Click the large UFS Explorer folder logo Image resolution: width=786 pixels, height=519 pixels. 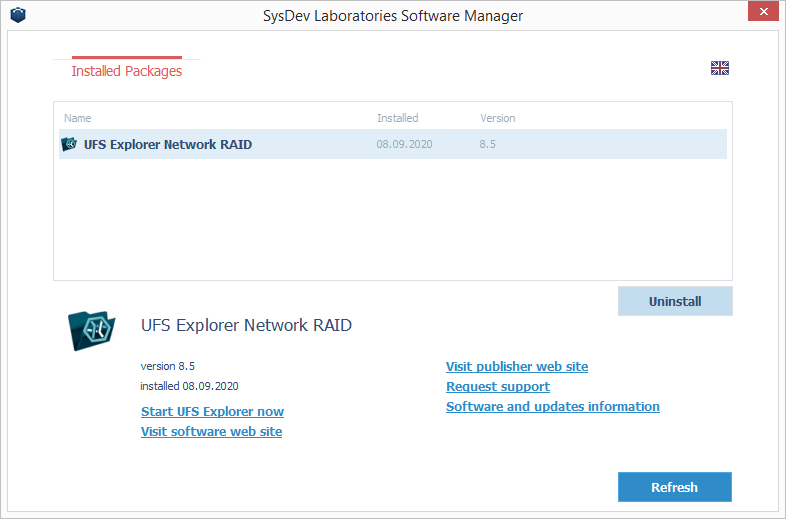click(x=91, y=330)
